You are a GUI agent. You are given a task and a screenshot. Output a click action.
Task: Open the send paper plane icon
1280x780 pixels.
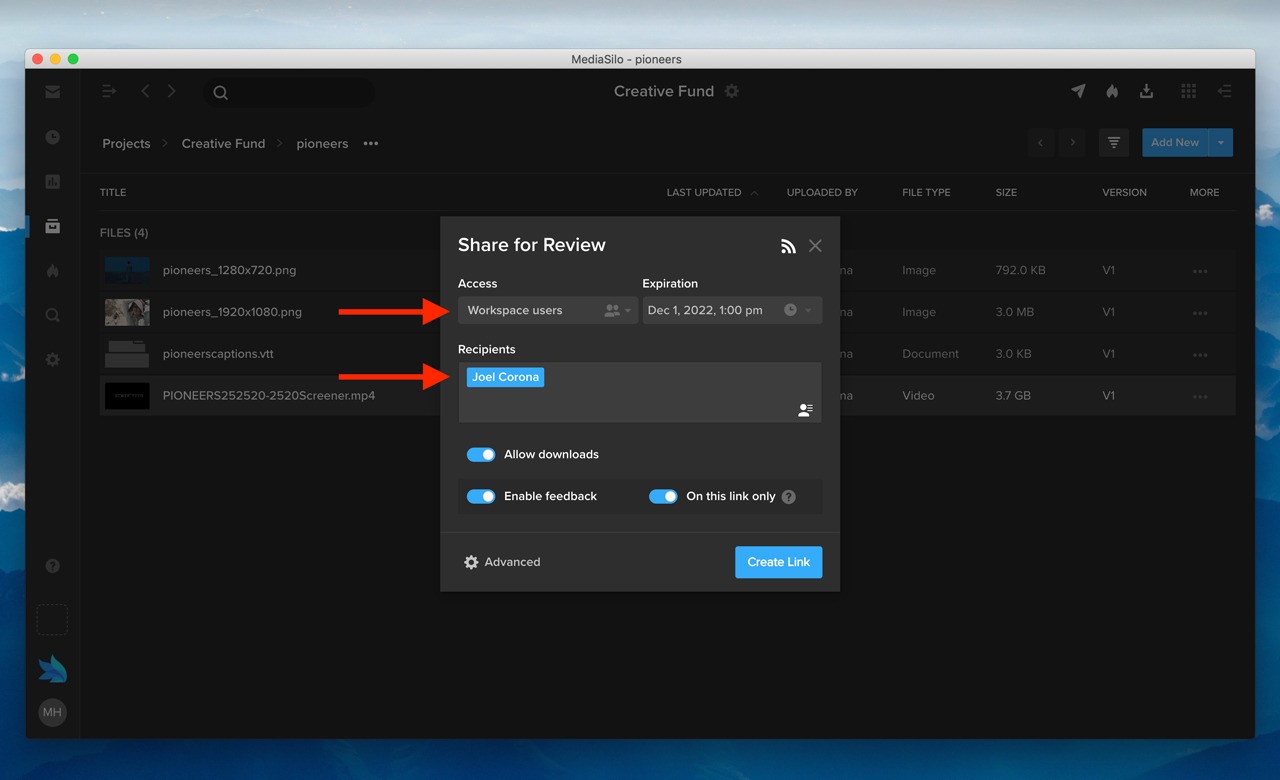[x=1078, y=91]
